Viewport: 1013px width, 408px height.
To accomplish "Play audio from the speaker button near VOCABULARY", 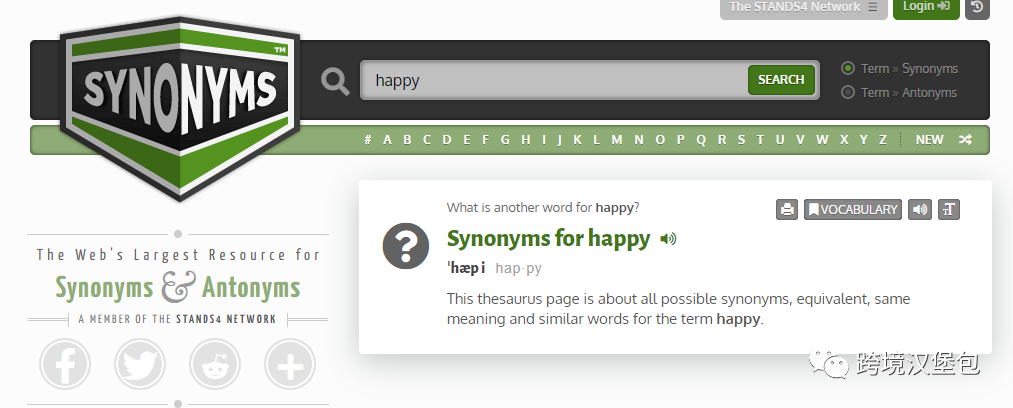I will [920, 209].
